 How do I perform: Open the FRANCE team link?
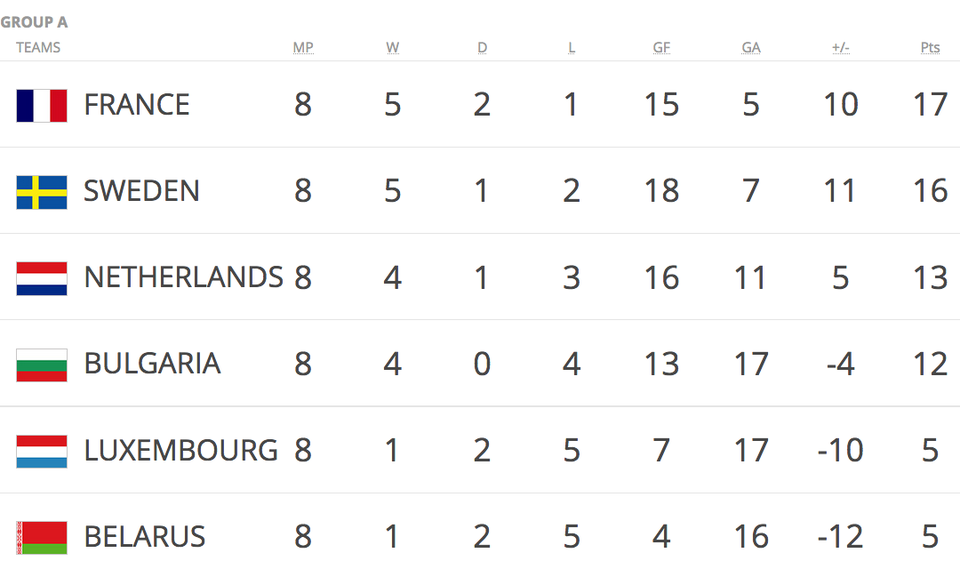pyautogui.click(x=137, y=105)
